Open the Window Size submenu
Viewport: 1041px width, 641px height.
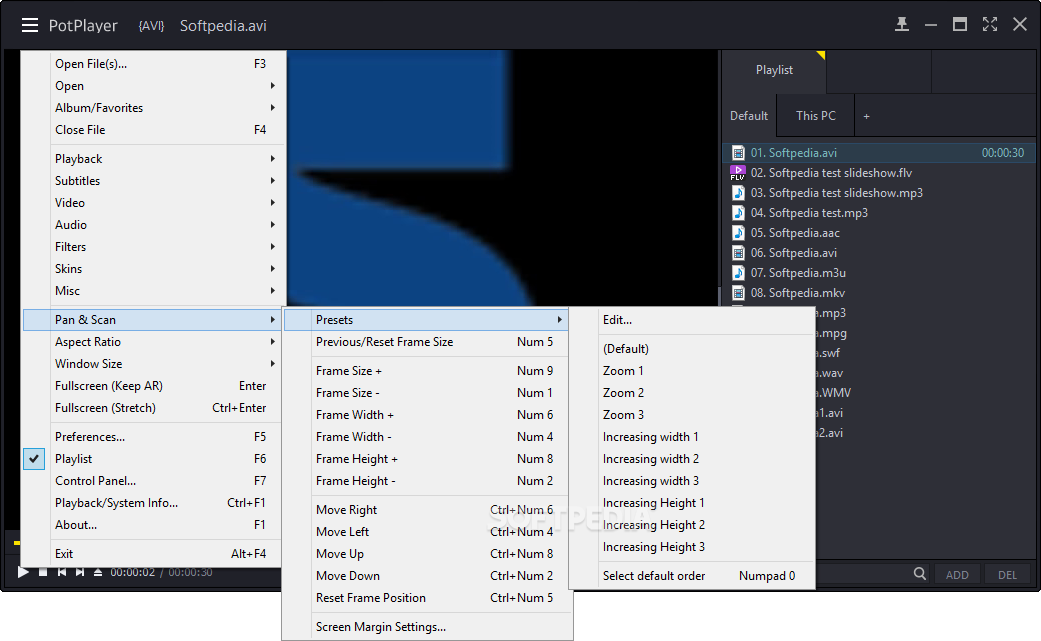[154, 364]
